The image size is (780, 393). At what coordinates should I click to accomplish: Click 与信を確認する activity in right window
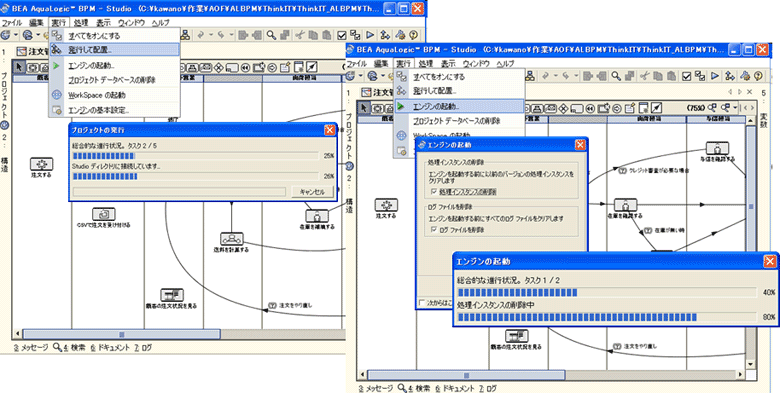click(x=717, y=152)
